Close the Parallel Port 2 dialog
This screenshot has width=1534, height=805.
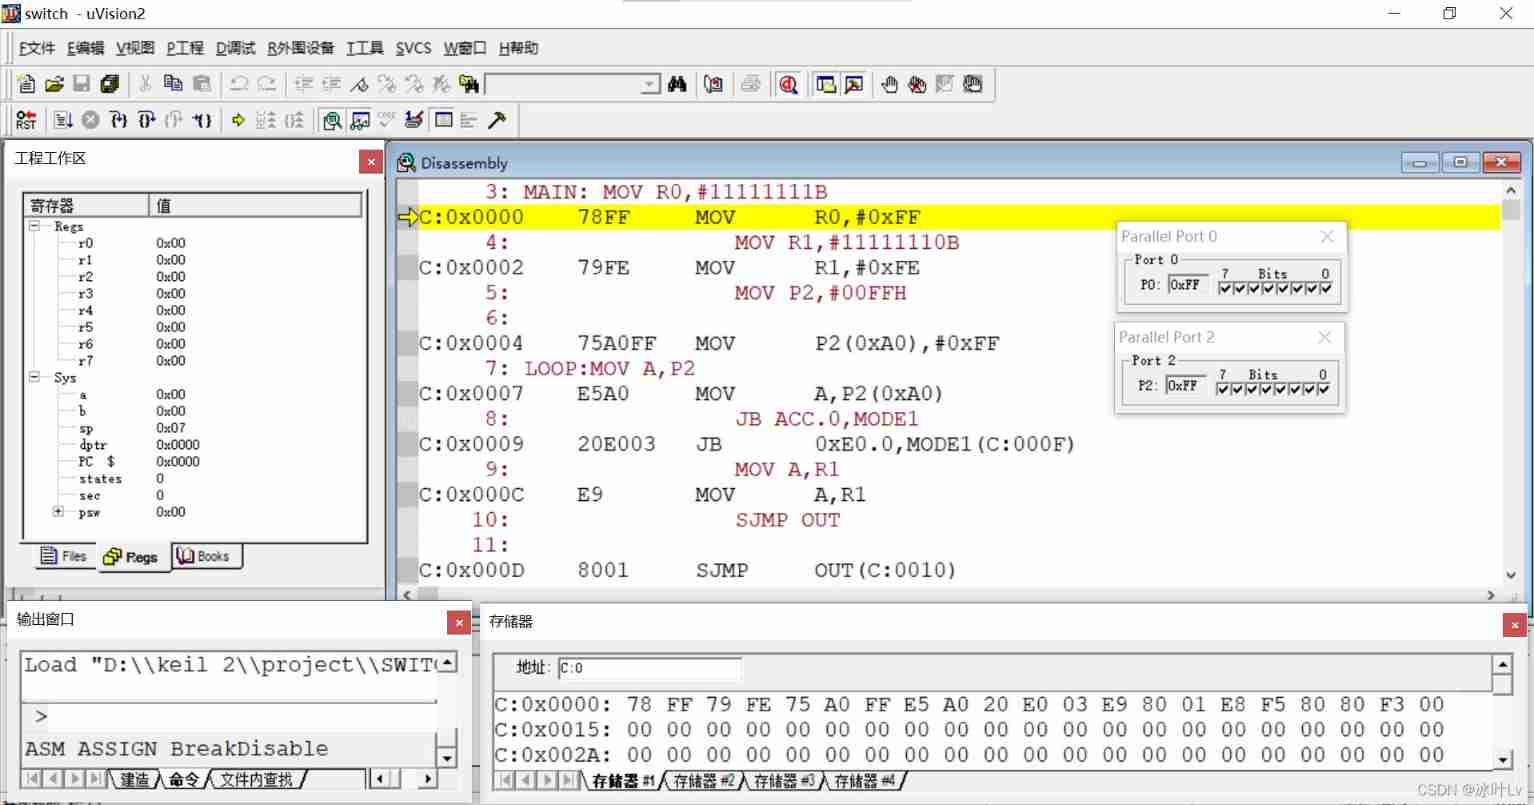pos(1324,338)
